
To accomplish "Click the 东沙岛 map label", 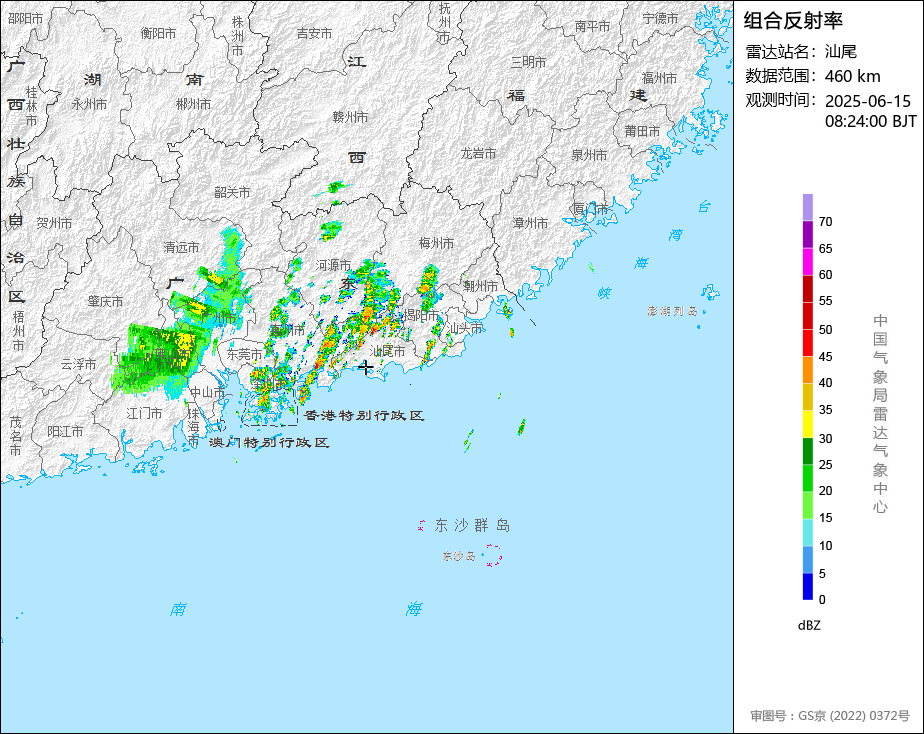I will coord(459,556).
